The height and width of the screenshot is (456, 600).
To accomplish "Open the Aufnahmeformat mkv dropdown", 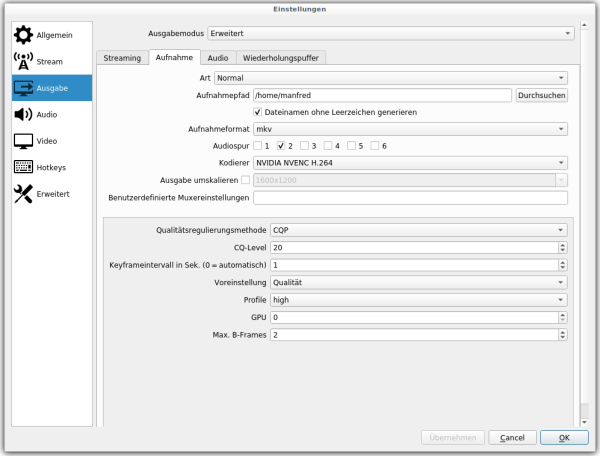I will (x=410, y=129).
